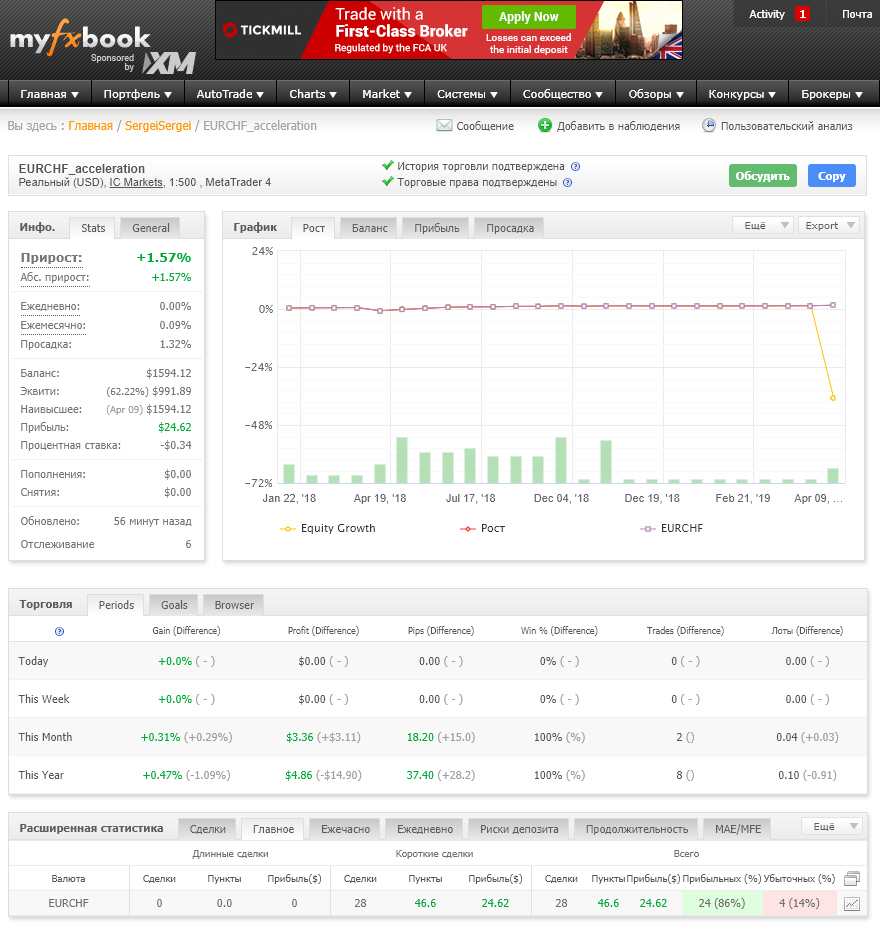
Task: Click the Activity notification badge
Action: [802, 14]
